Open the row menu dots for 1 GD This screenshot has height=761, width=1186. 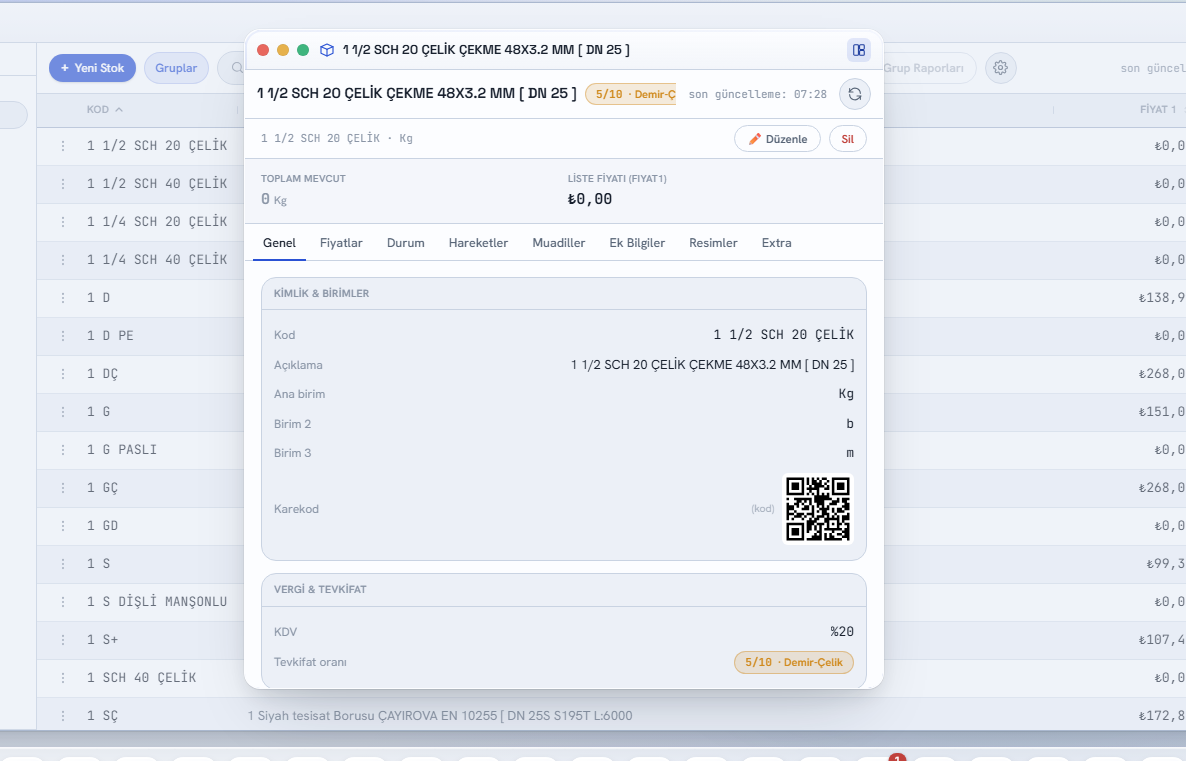pyautogui.click(x=63, y=526)
